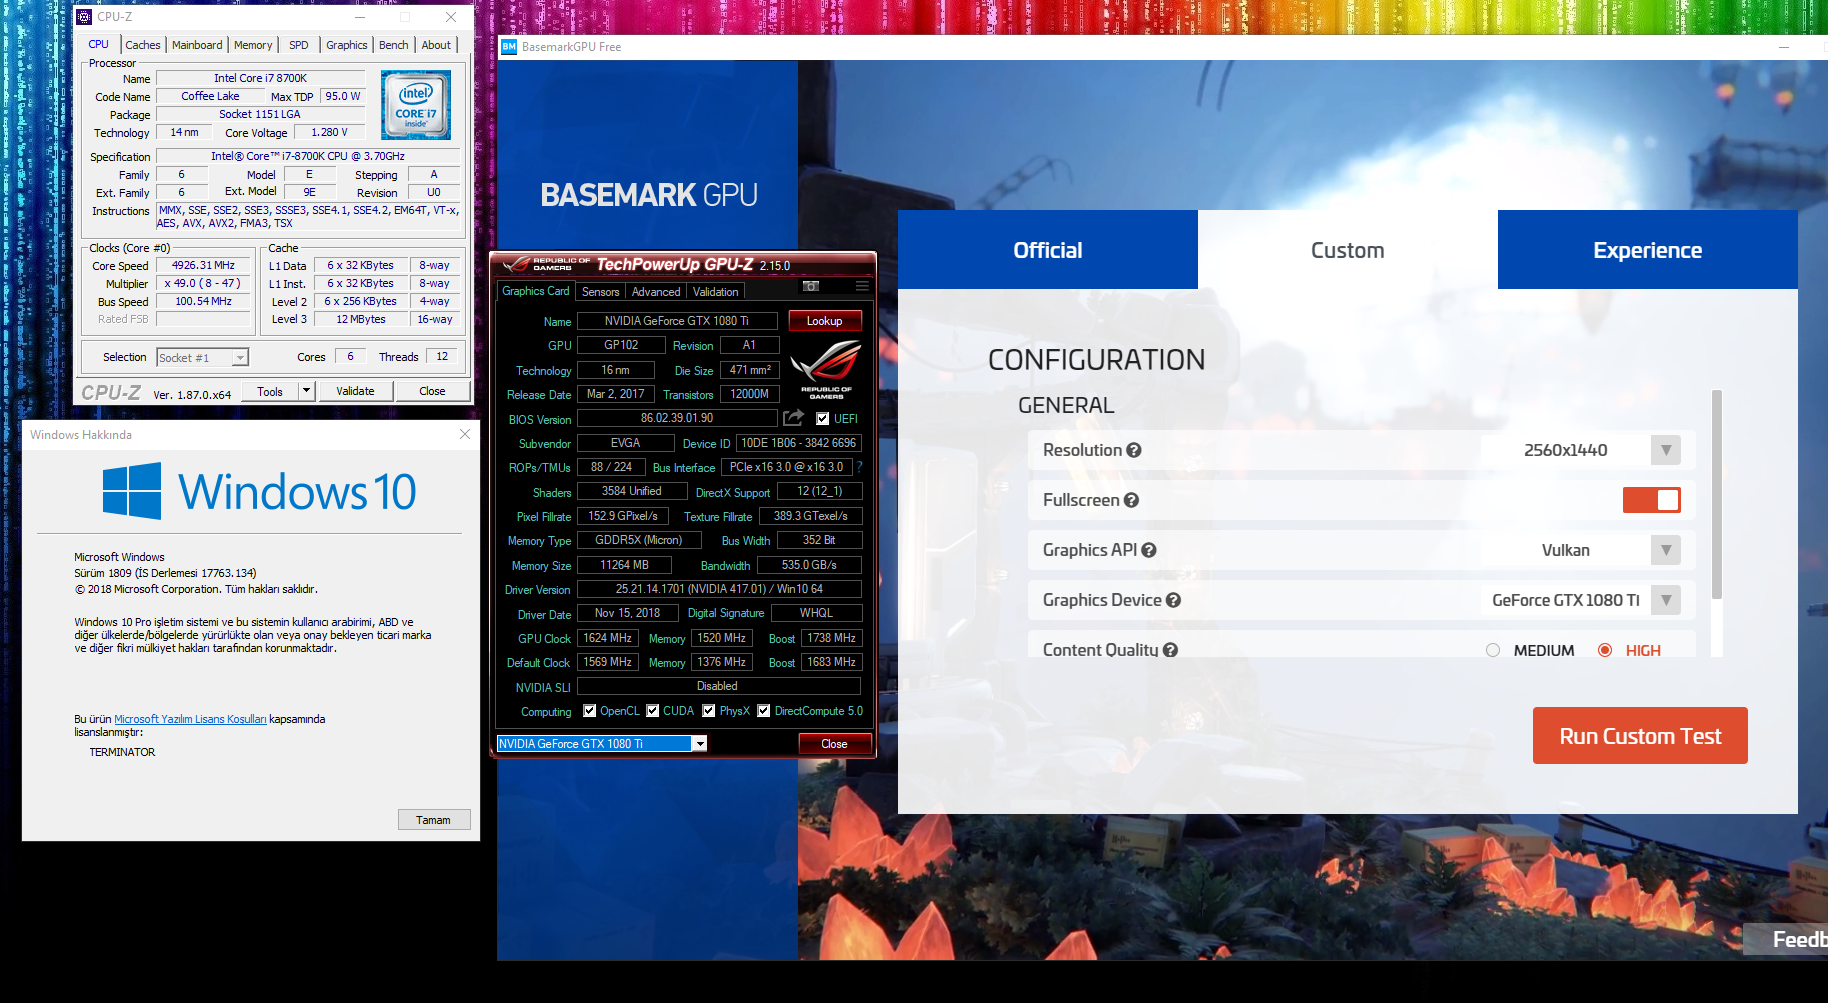Open the Memory tab in CPU-Z
1828x1003 pixels.
(253, 45)
